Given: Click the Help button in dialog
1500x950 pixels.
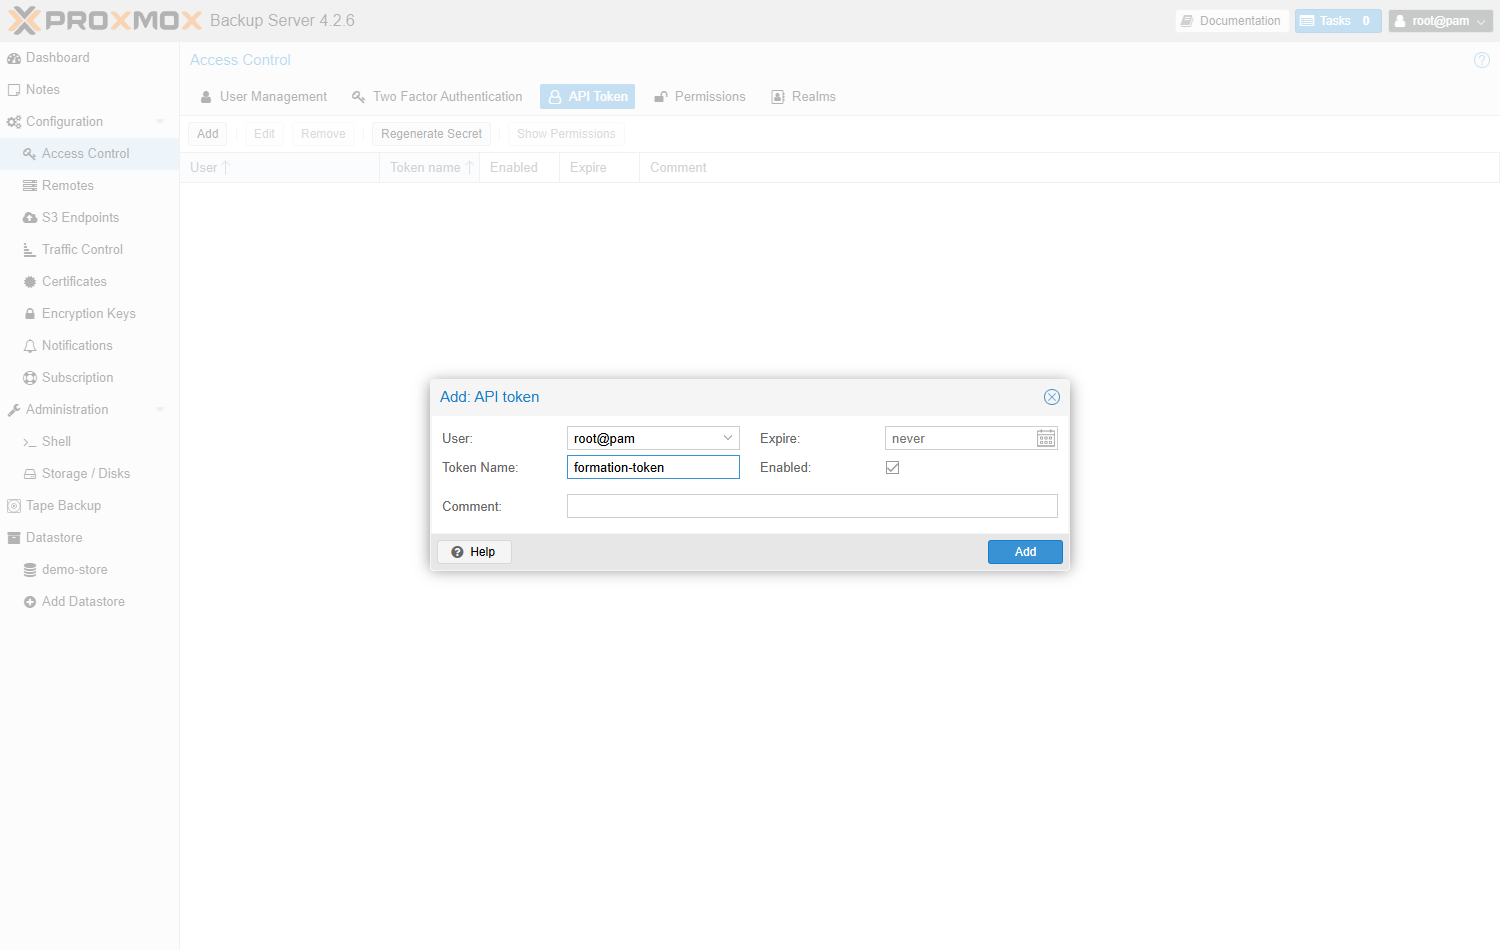Looking at the screenshot, I should point(474,552).
